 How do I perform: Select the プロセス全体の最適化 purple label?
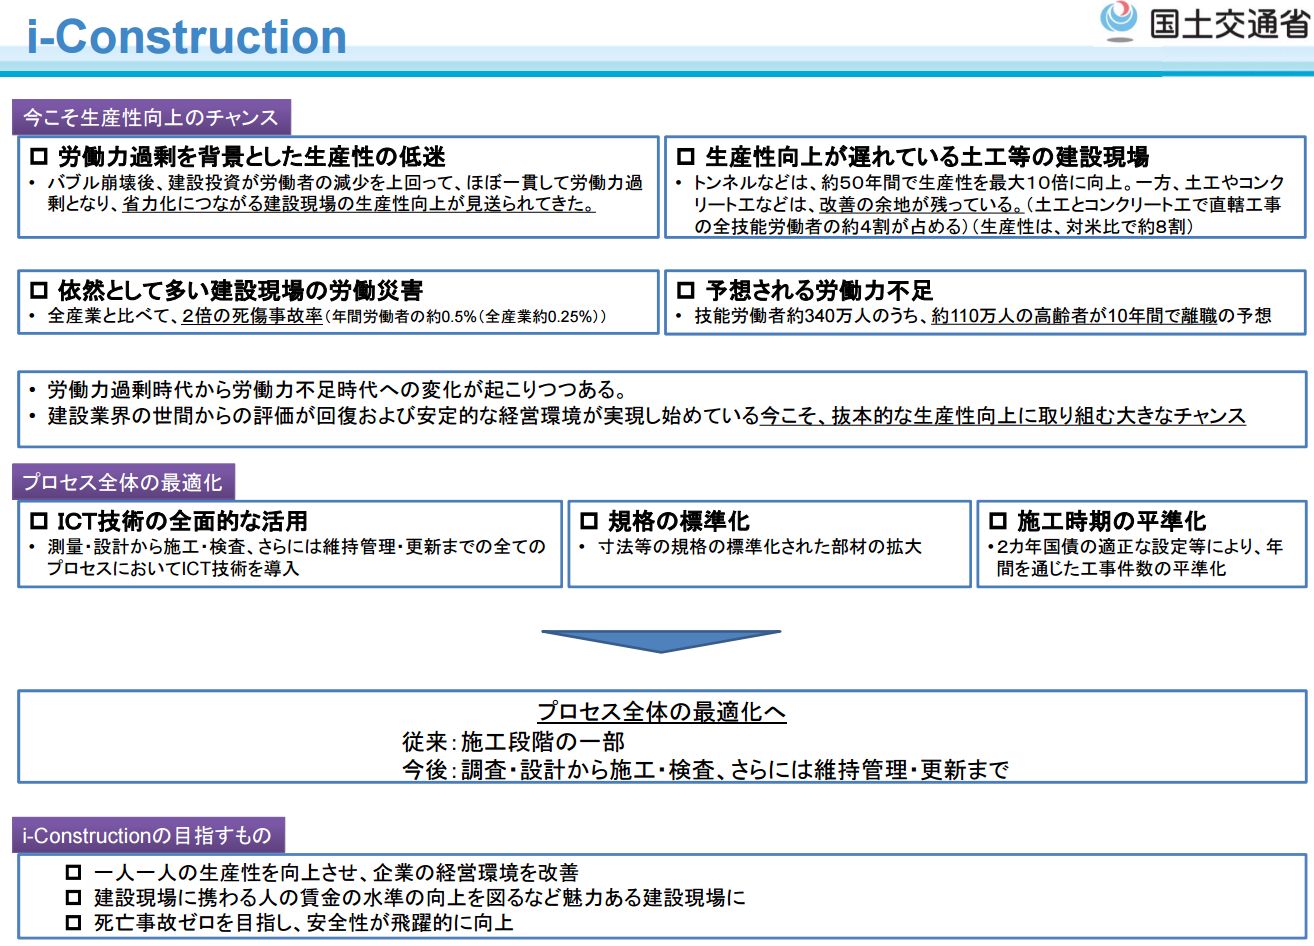point(123,483)
